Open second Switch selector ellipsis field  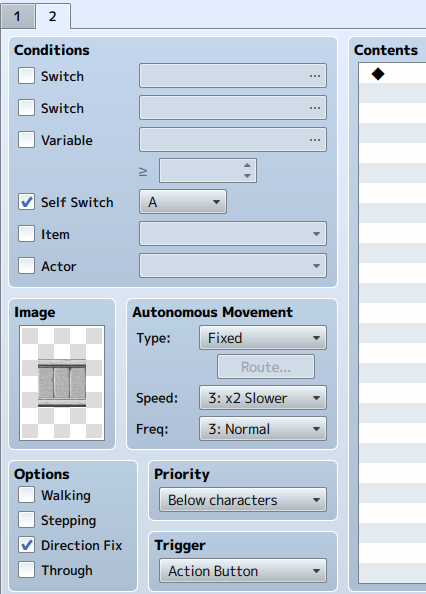[x=233, y=108]
